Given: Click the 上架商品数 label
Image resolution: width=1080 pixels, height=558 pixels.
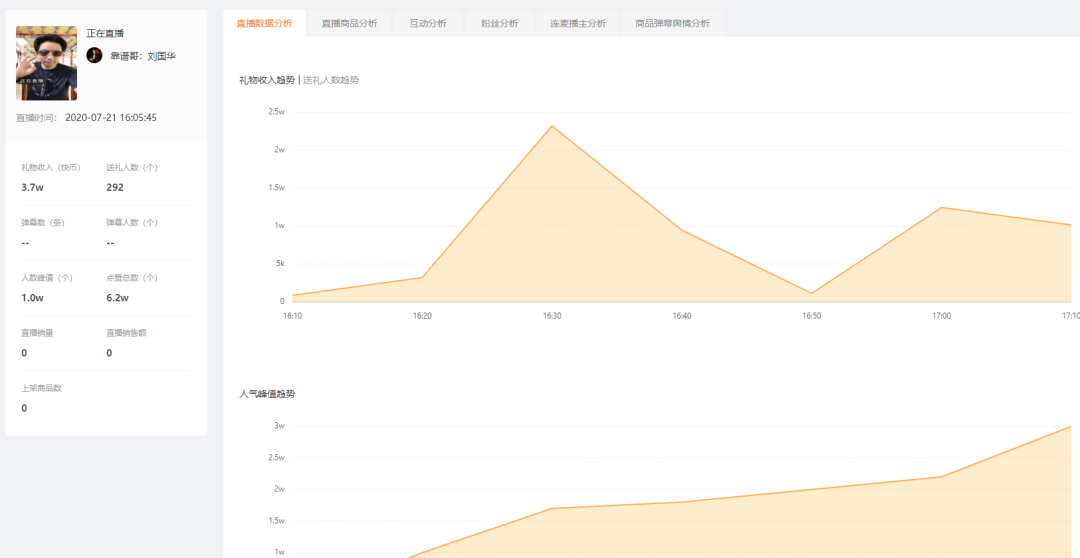Looking at the screenshot, I should coord(41,388).
